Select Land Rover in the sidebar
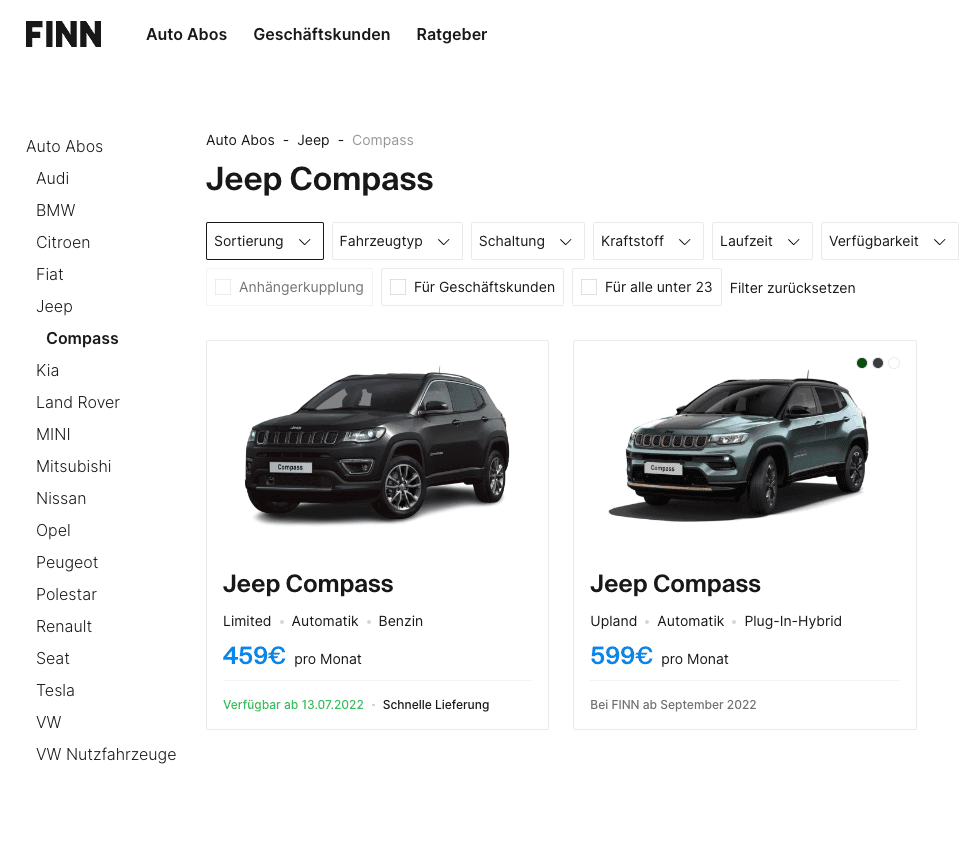Screen dimensions: 964x860 click(78, 402)
